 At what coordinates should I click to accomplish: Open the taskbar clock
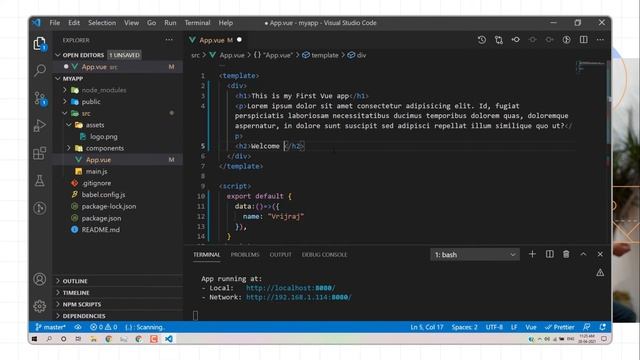(x=587, y=339)
